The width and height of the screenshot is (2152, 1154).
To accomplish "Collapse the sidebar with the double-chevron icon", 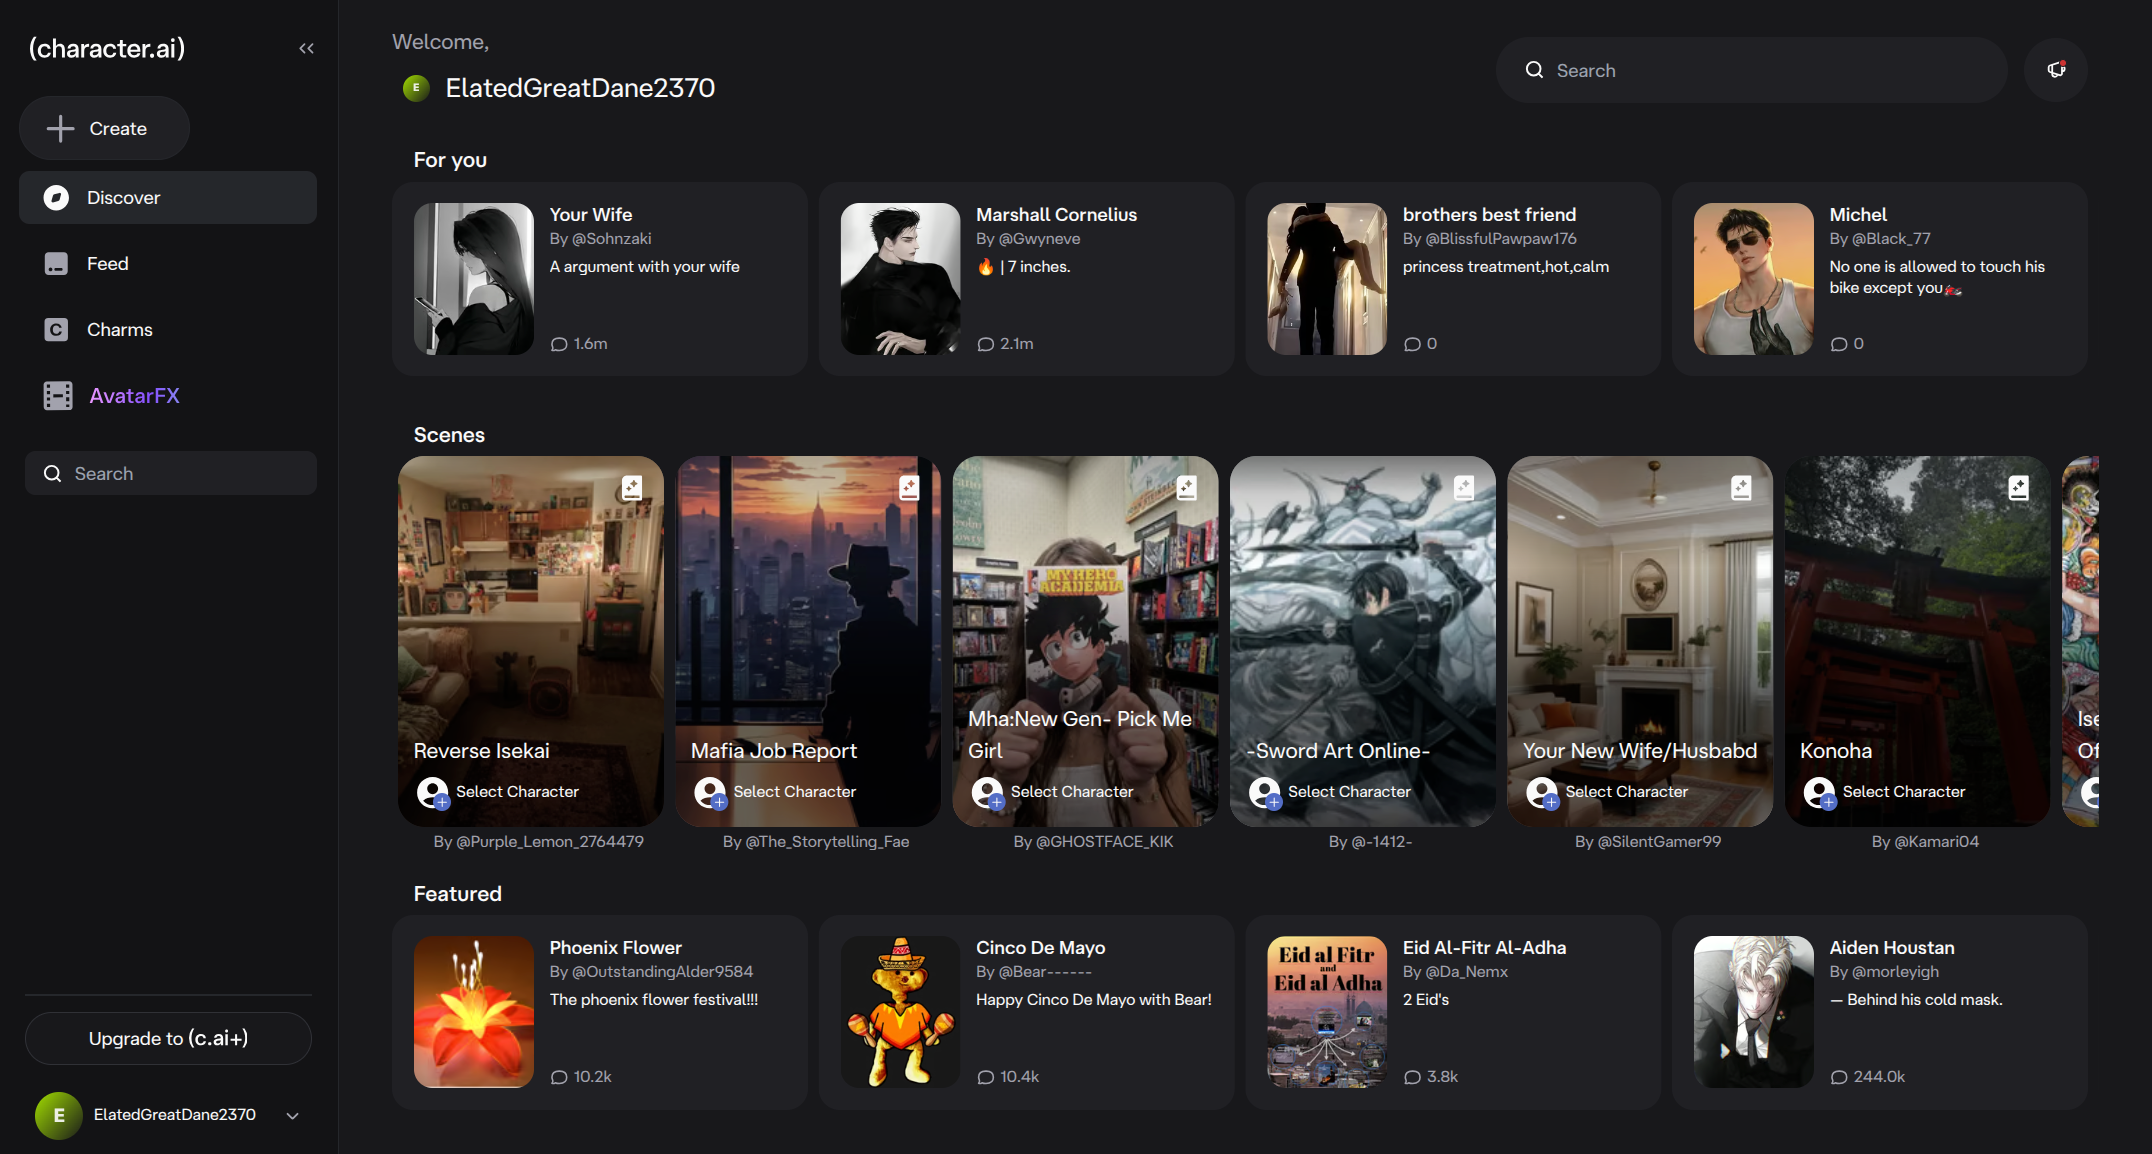I will click(306, 48).
